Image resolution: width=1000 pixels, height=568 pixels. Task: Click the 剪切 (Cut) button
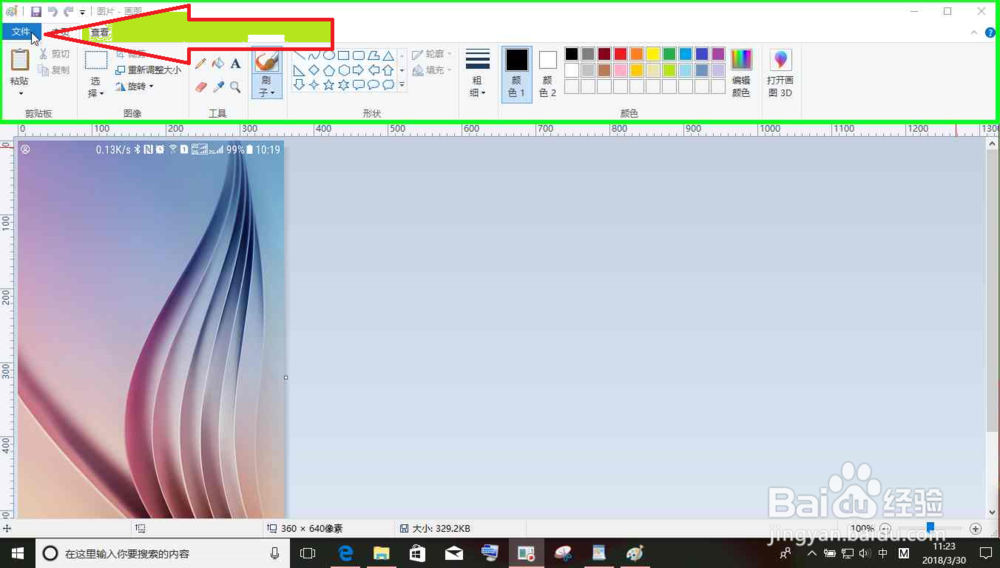(x=54, y=54)
